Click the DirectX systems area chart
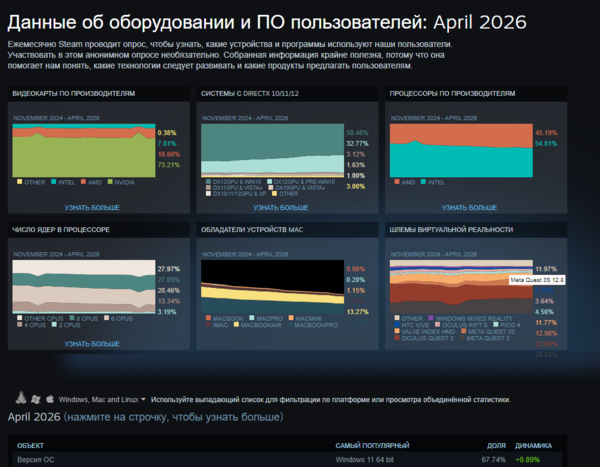Screen dimensions: 600x467 [272, 150]
